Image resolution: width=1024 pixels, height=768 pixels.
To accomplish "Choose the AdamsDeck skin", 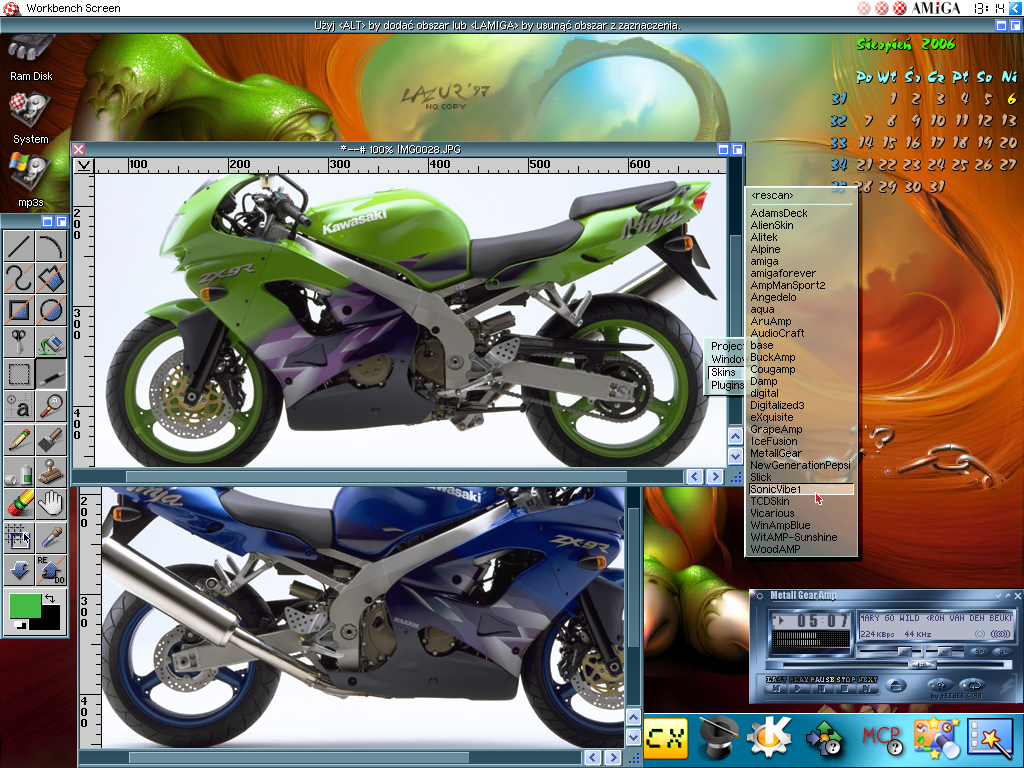I will coord(801,213).
